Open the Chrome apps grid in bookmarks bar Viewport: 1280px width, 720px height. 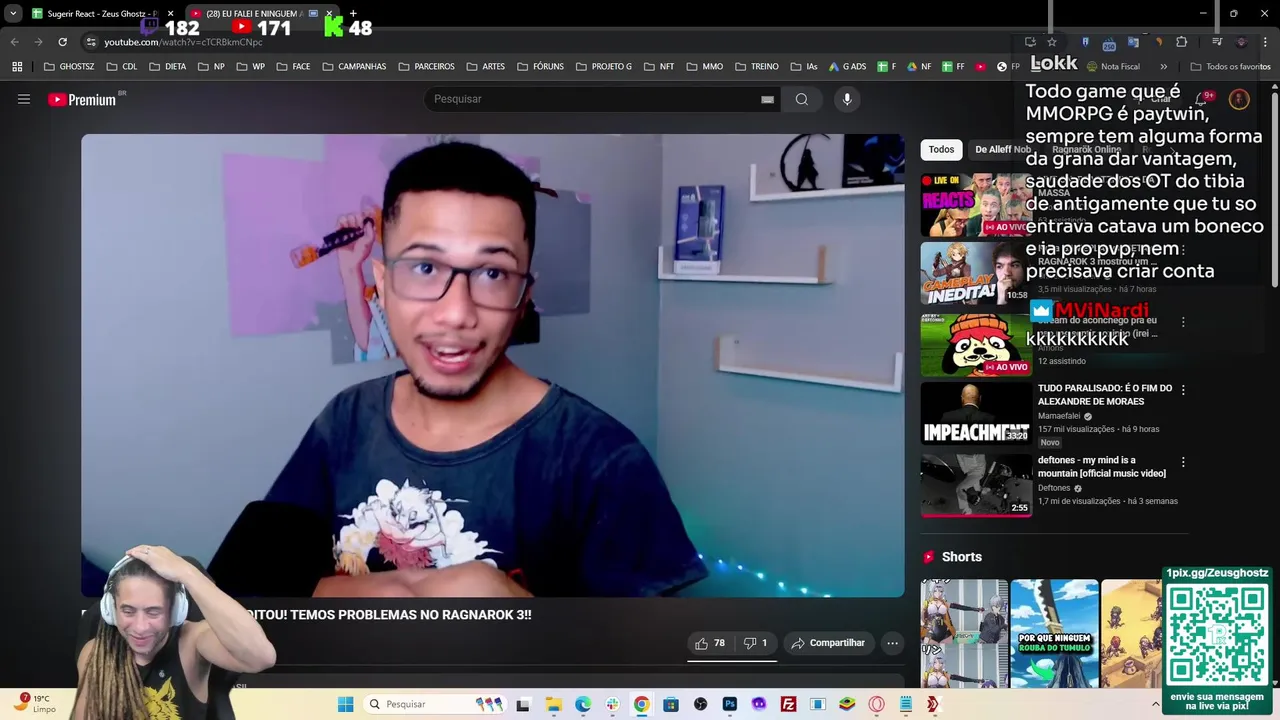click(x=17, y=67)
